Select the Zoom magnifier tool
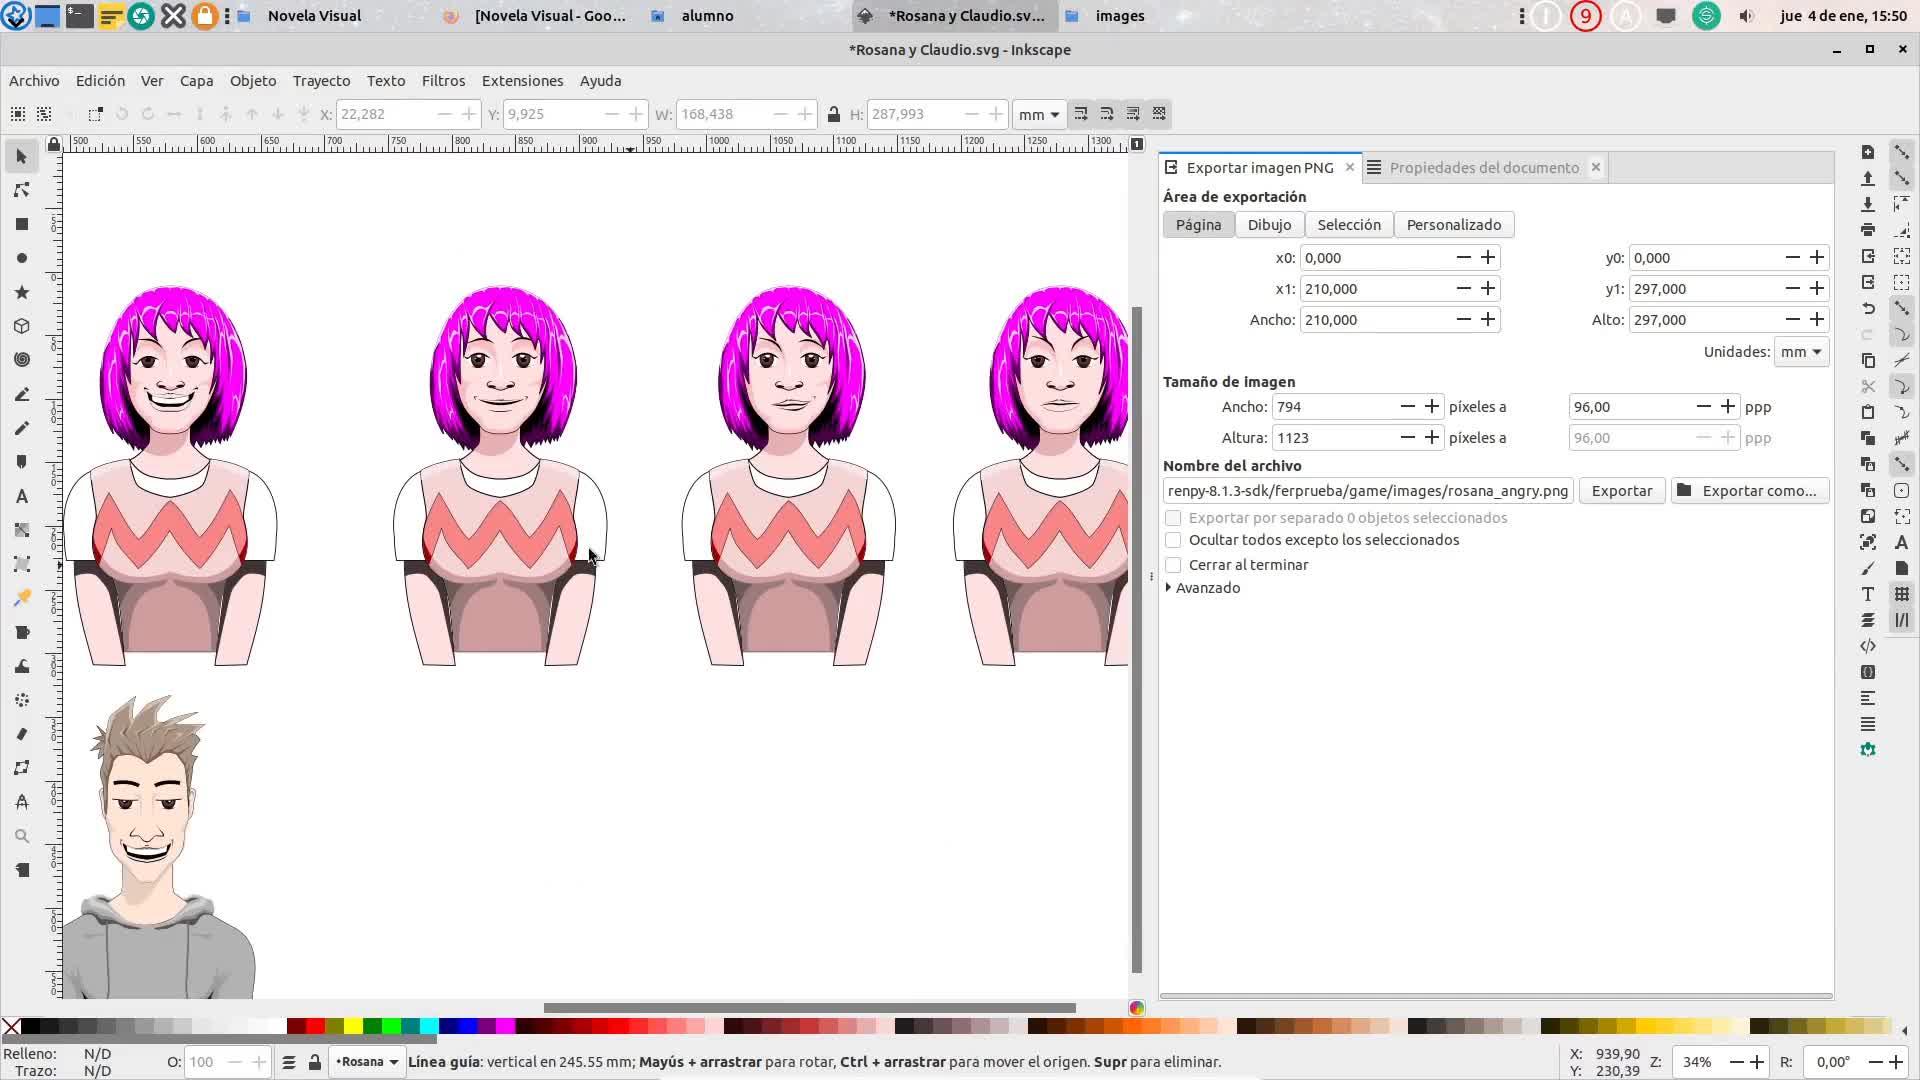The image size is (1920, 1080). (22, 836)
